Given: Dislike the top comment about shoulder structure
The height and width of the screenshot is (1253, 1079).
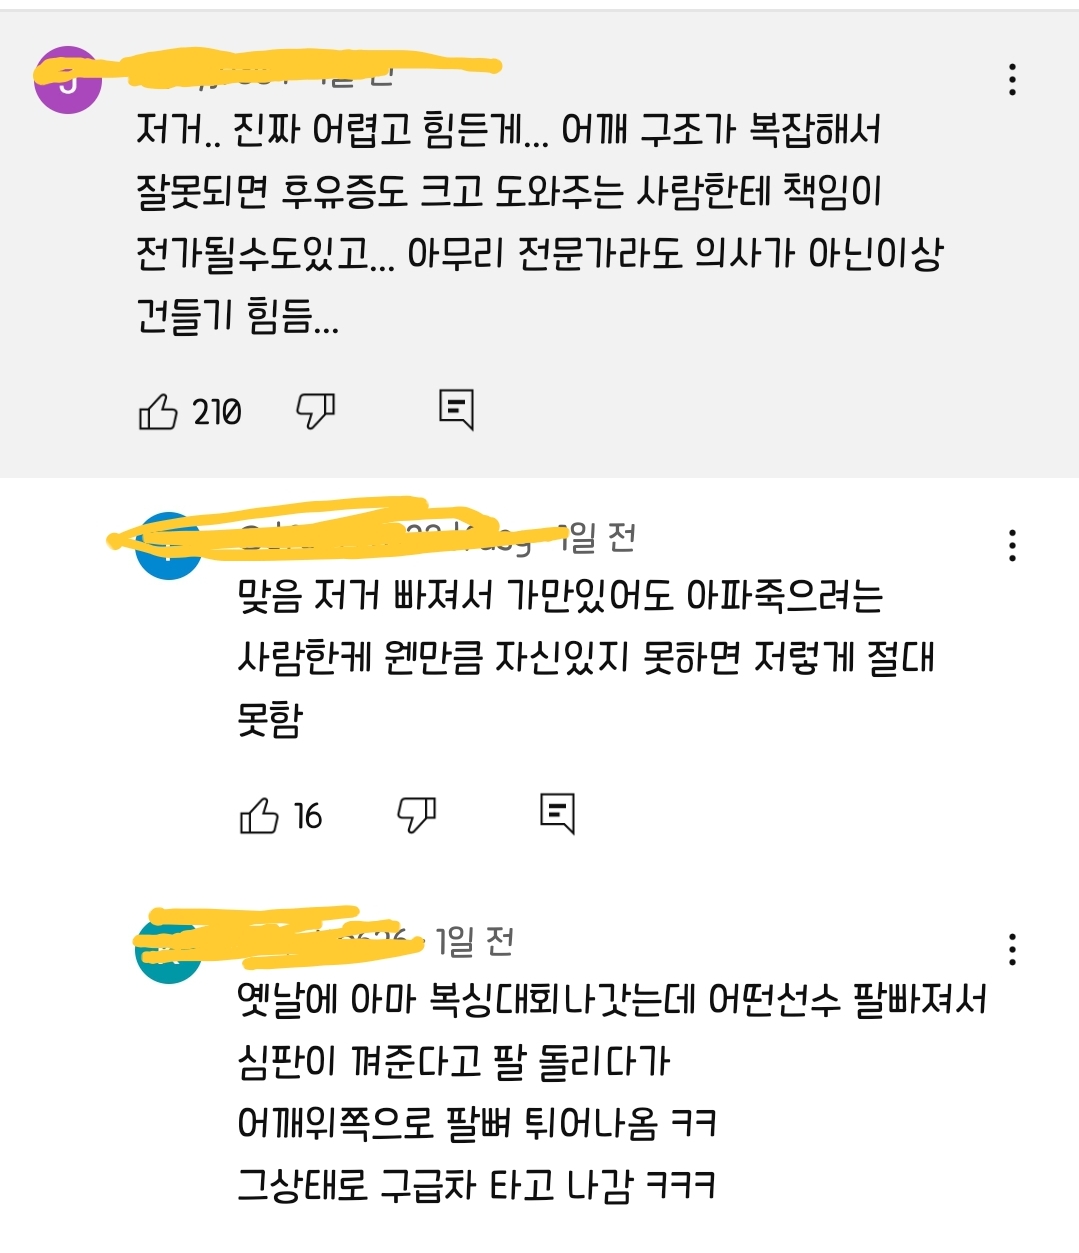Looking at the screenshot, I should click(x=315, y=411).
